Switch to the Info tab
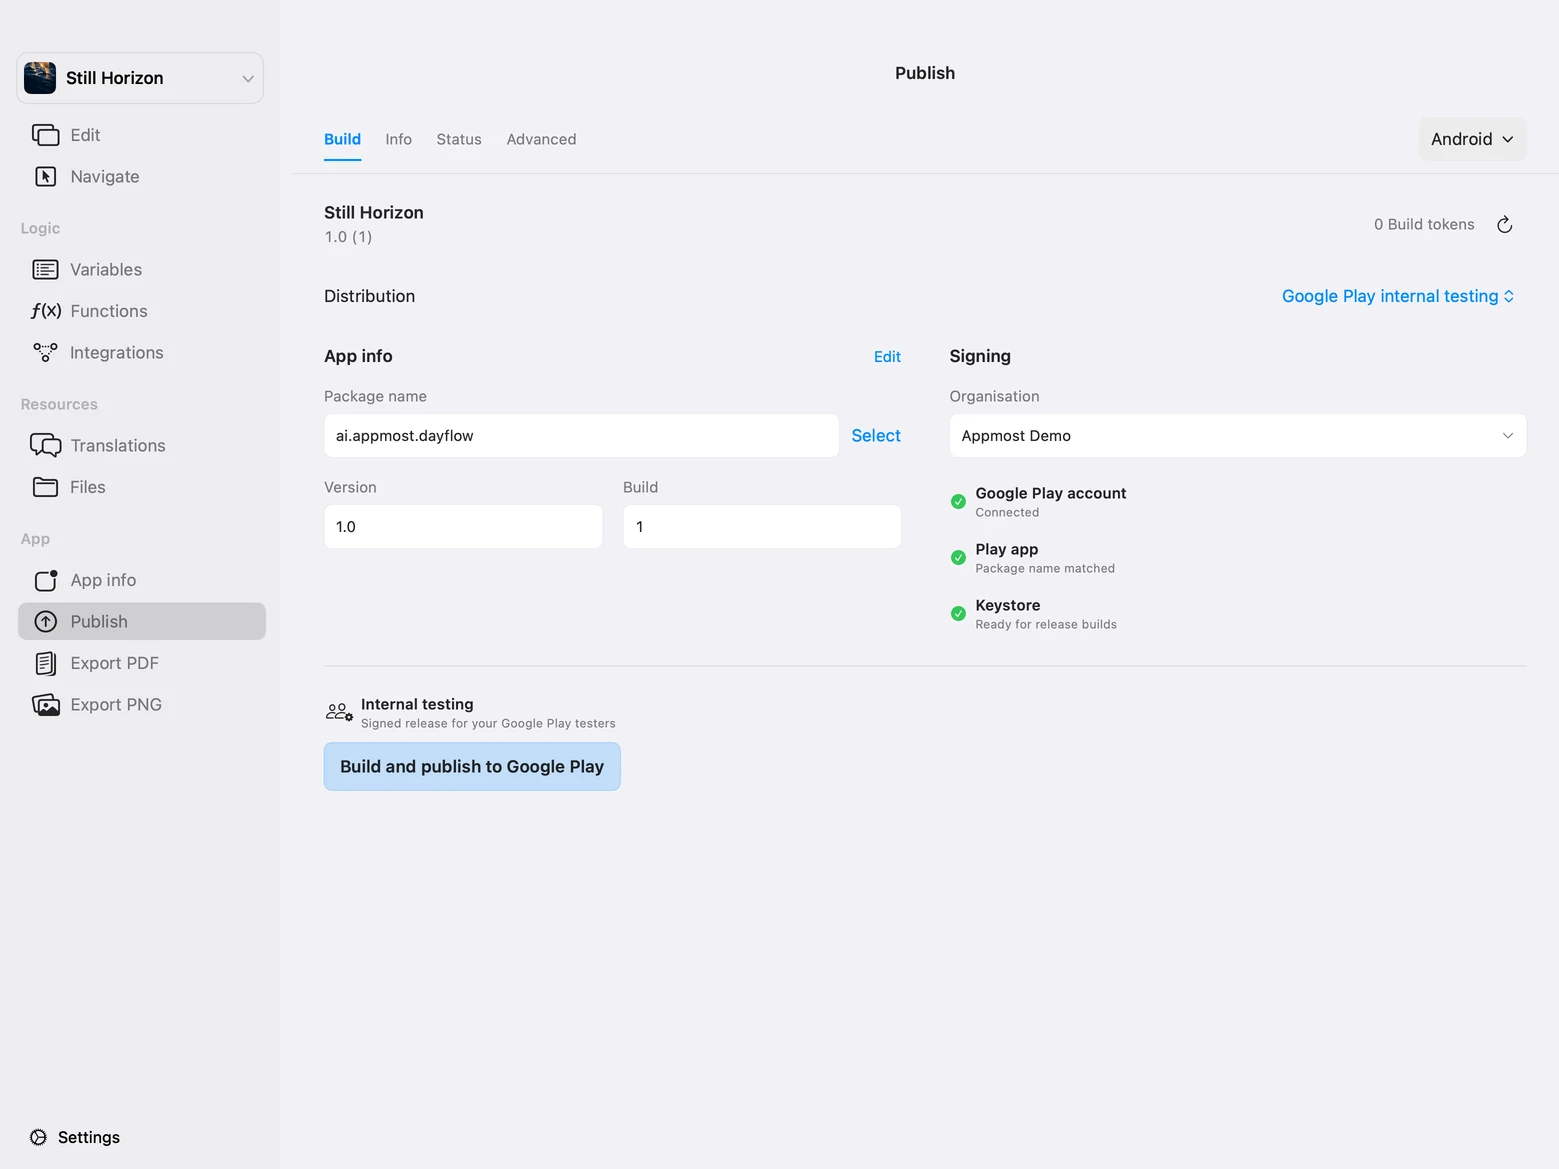Image resolution: width=1559 pixels, height=1169 pixels. (x=398, y=139)
